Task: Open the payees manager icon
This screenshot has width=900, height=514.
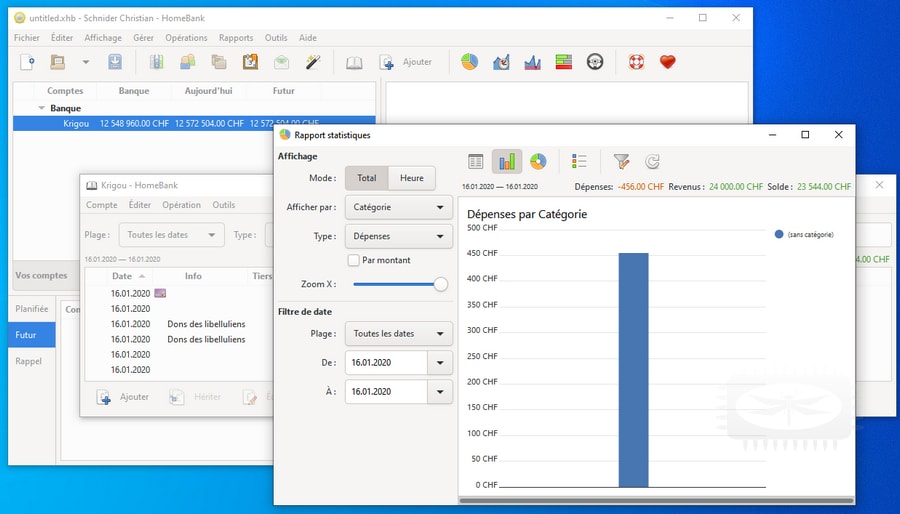Action: 188,62
